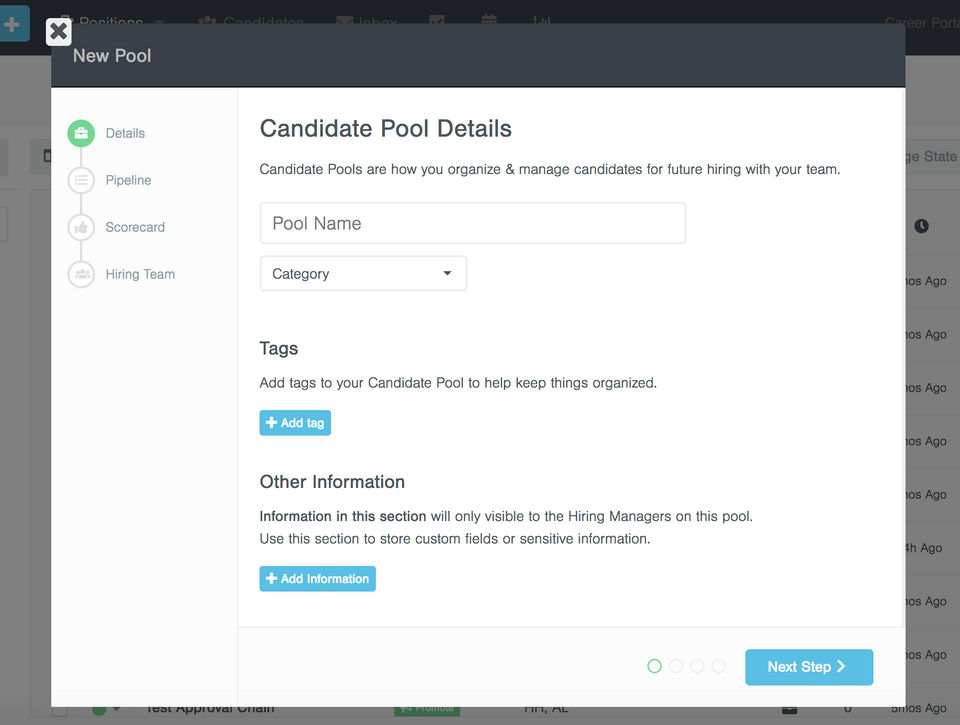
Task: Open the Category dropdown
Action: (363, 274)
